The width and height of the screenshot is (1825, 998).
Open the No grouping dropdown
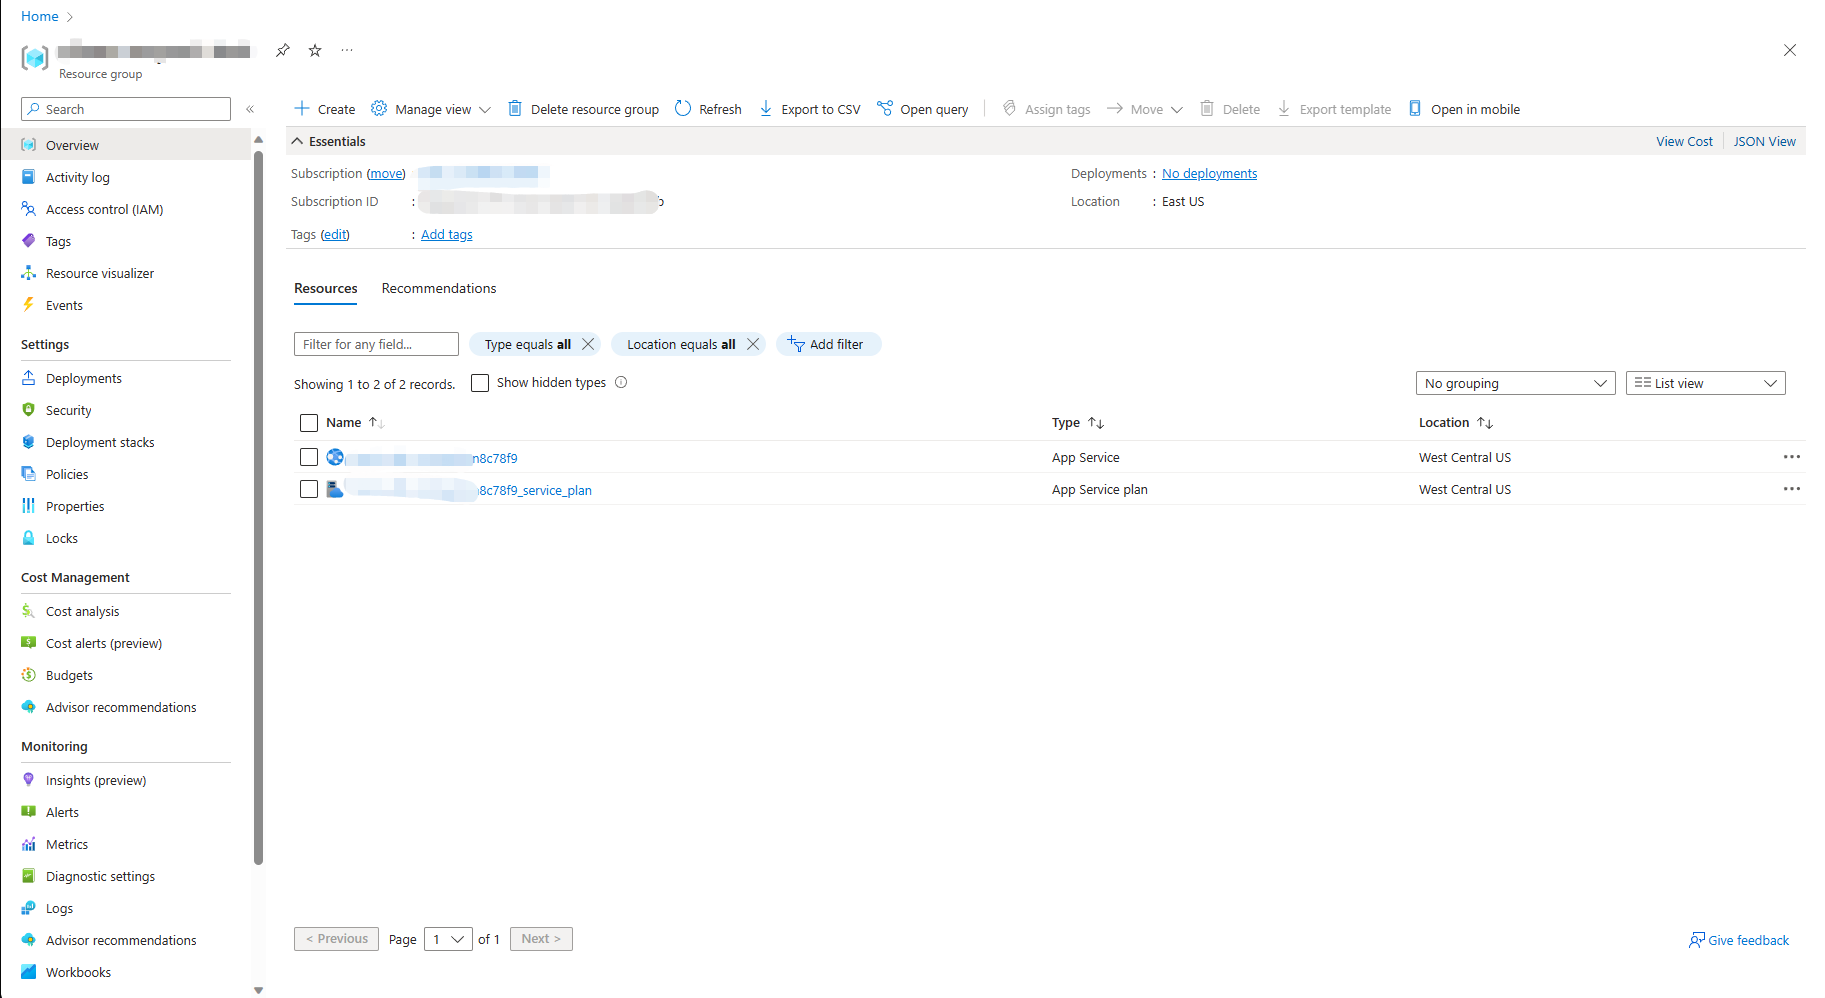(x=1515, y=383)
